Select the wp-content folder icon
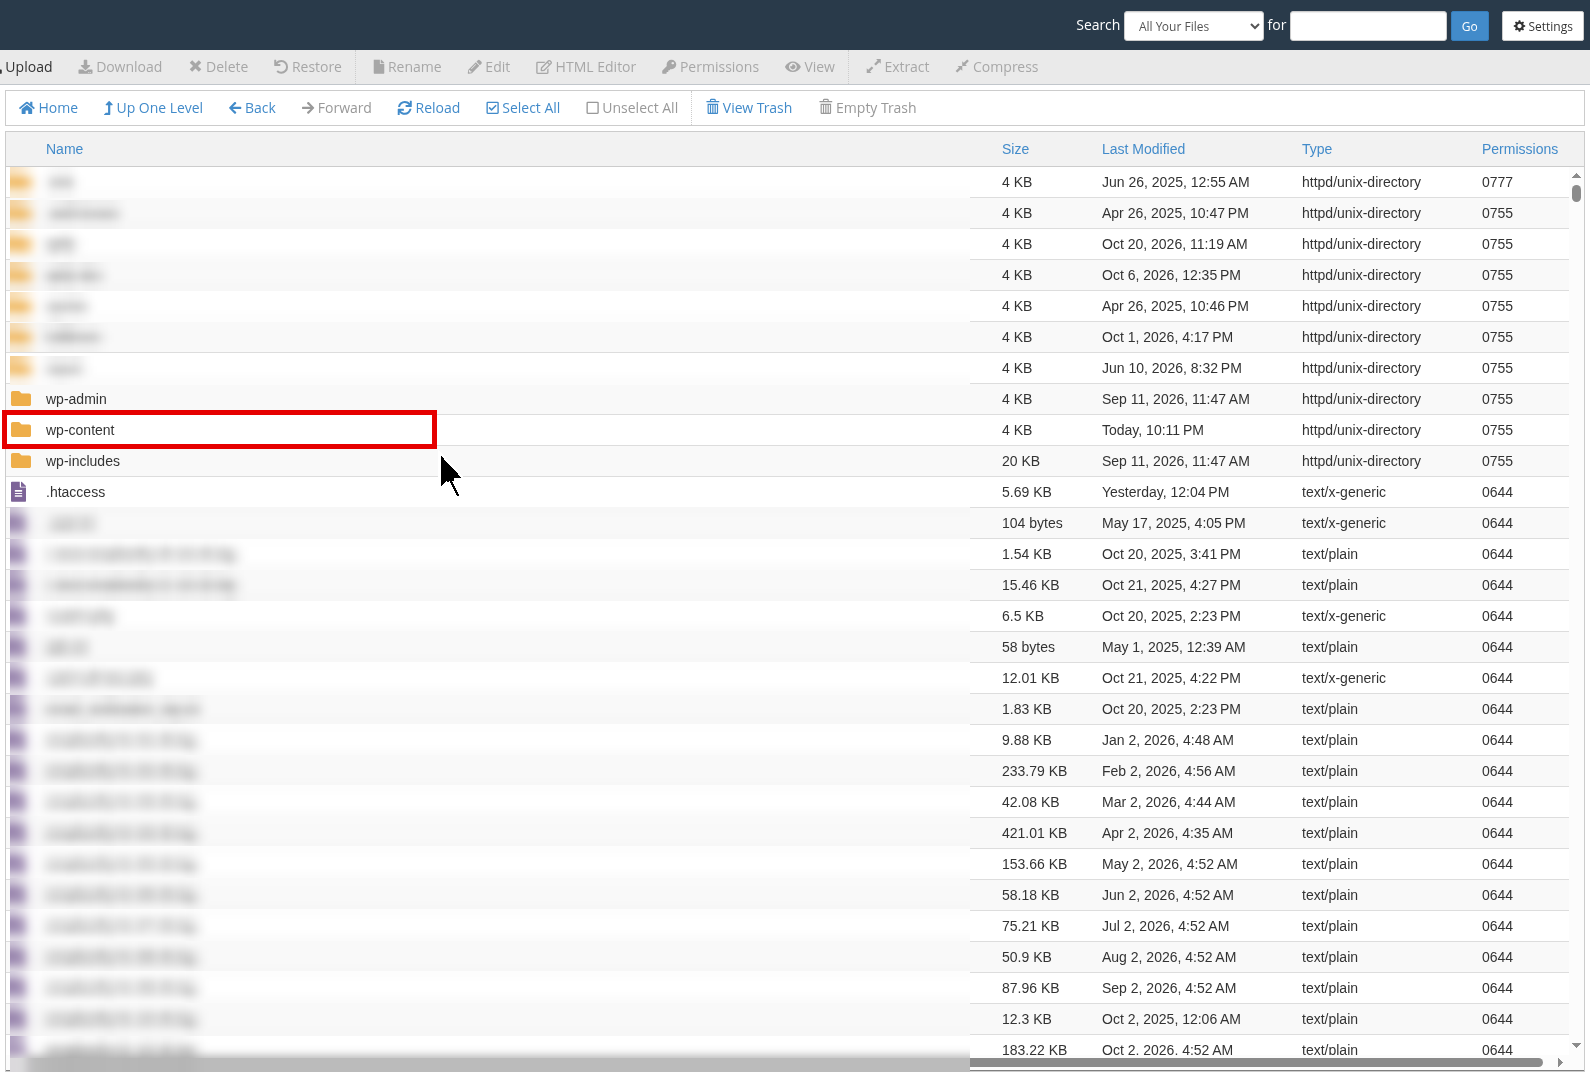 [21, 430]
